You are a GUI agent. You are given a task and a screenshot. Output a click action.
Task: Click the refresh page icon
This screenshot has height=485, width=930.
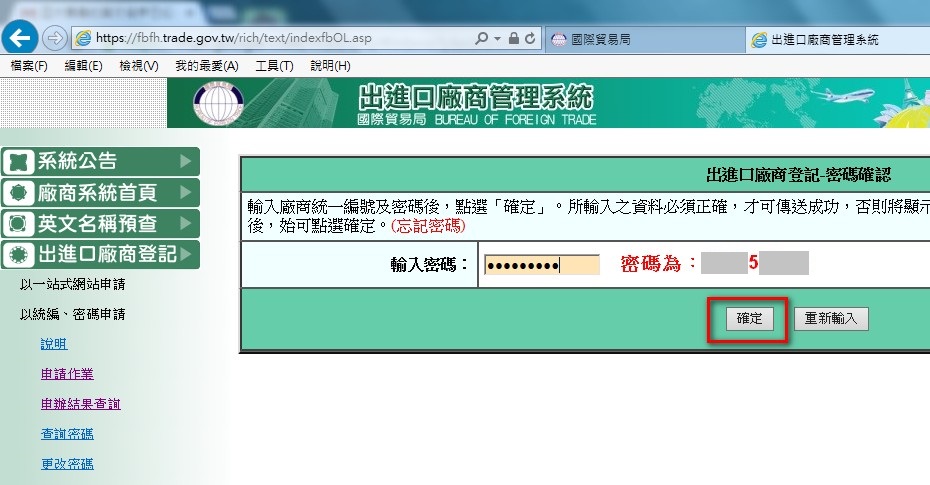(530, 39)
